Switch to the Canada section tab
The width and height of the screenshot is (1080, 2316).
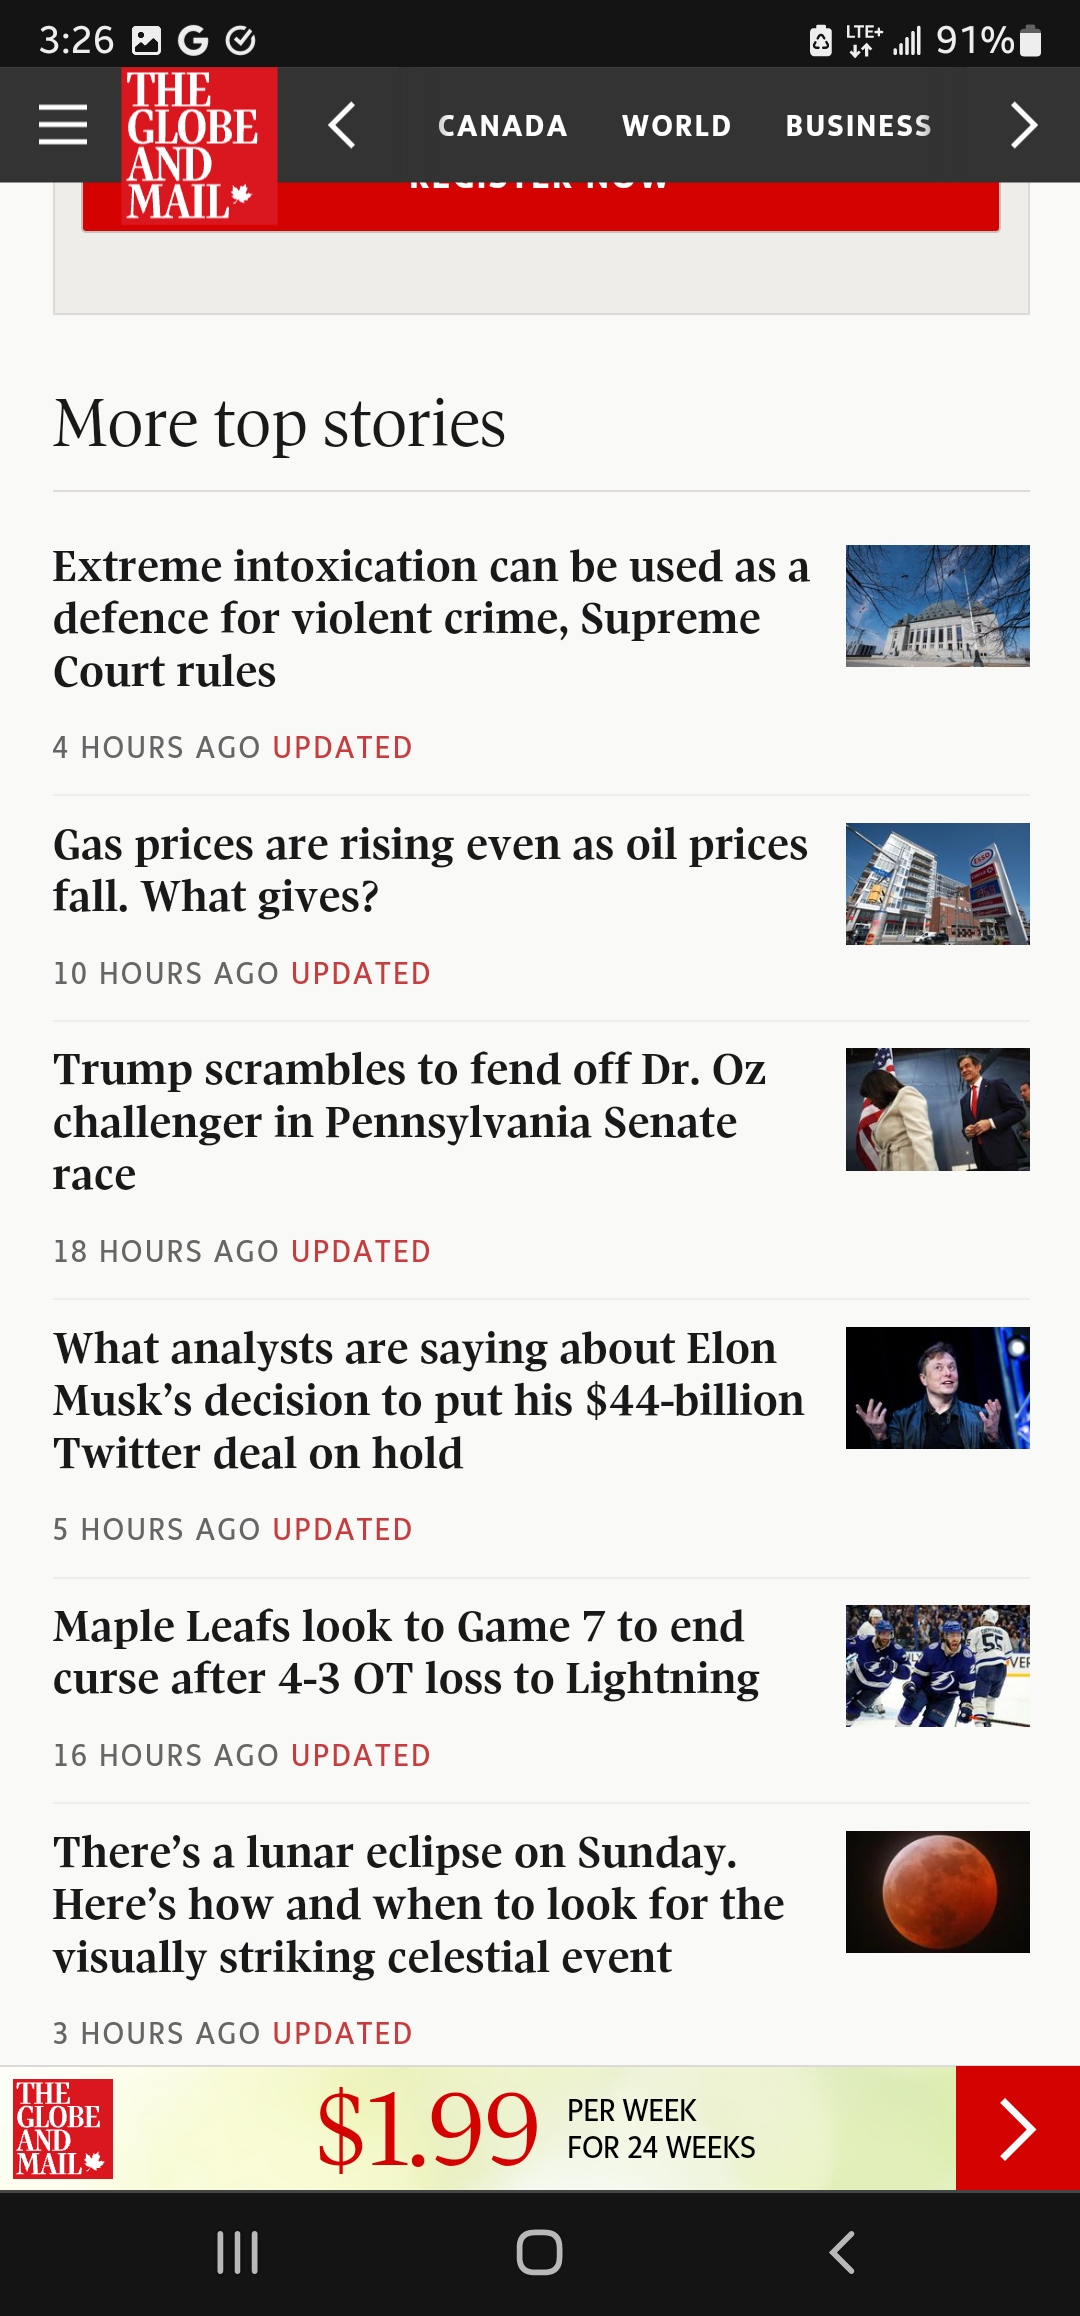coord(502,126)
